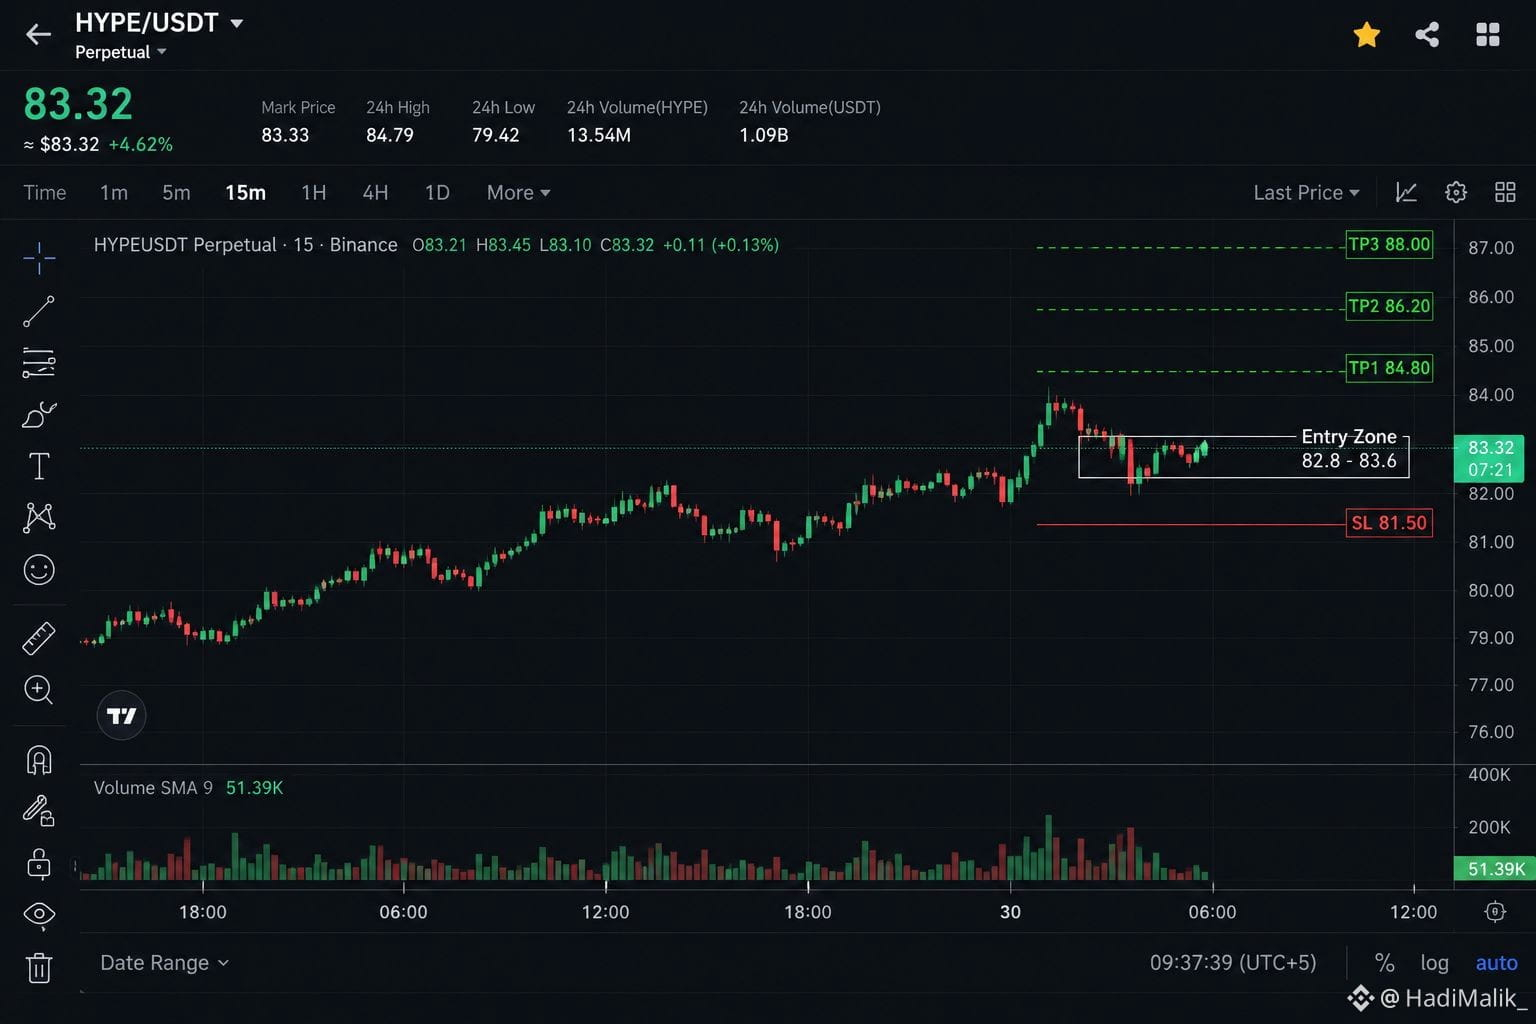This screenshot has width=1536, height=1024.
Task: Open time axis settings gear
Action: pyautogui.click(x=1495, y=911)
